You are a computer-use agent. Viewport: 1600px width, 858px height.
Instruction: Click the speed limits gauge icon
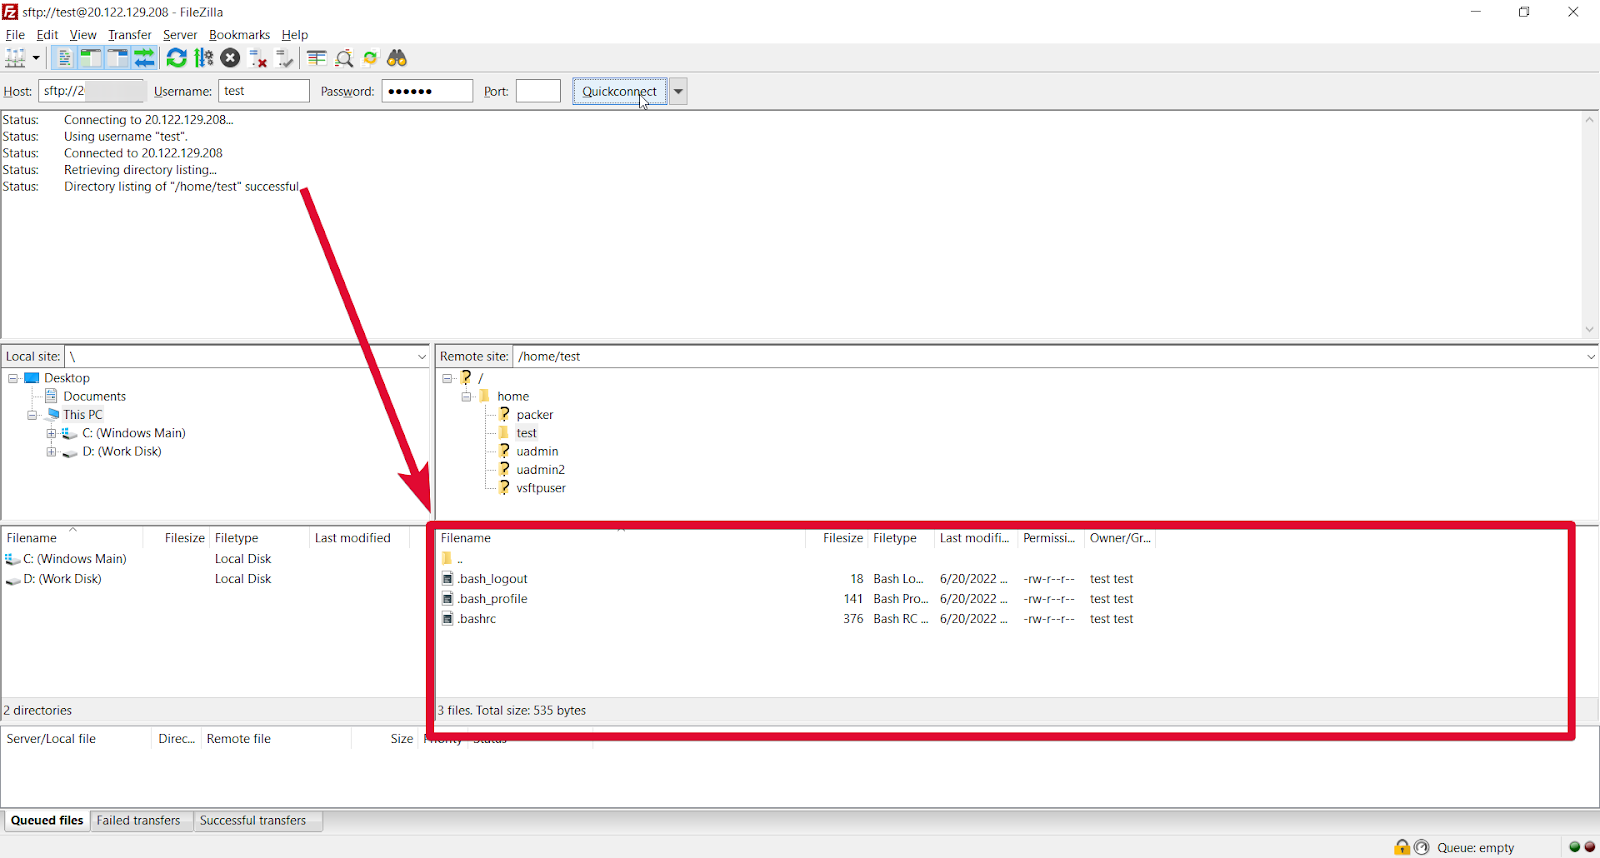(x=1422, y=847)
